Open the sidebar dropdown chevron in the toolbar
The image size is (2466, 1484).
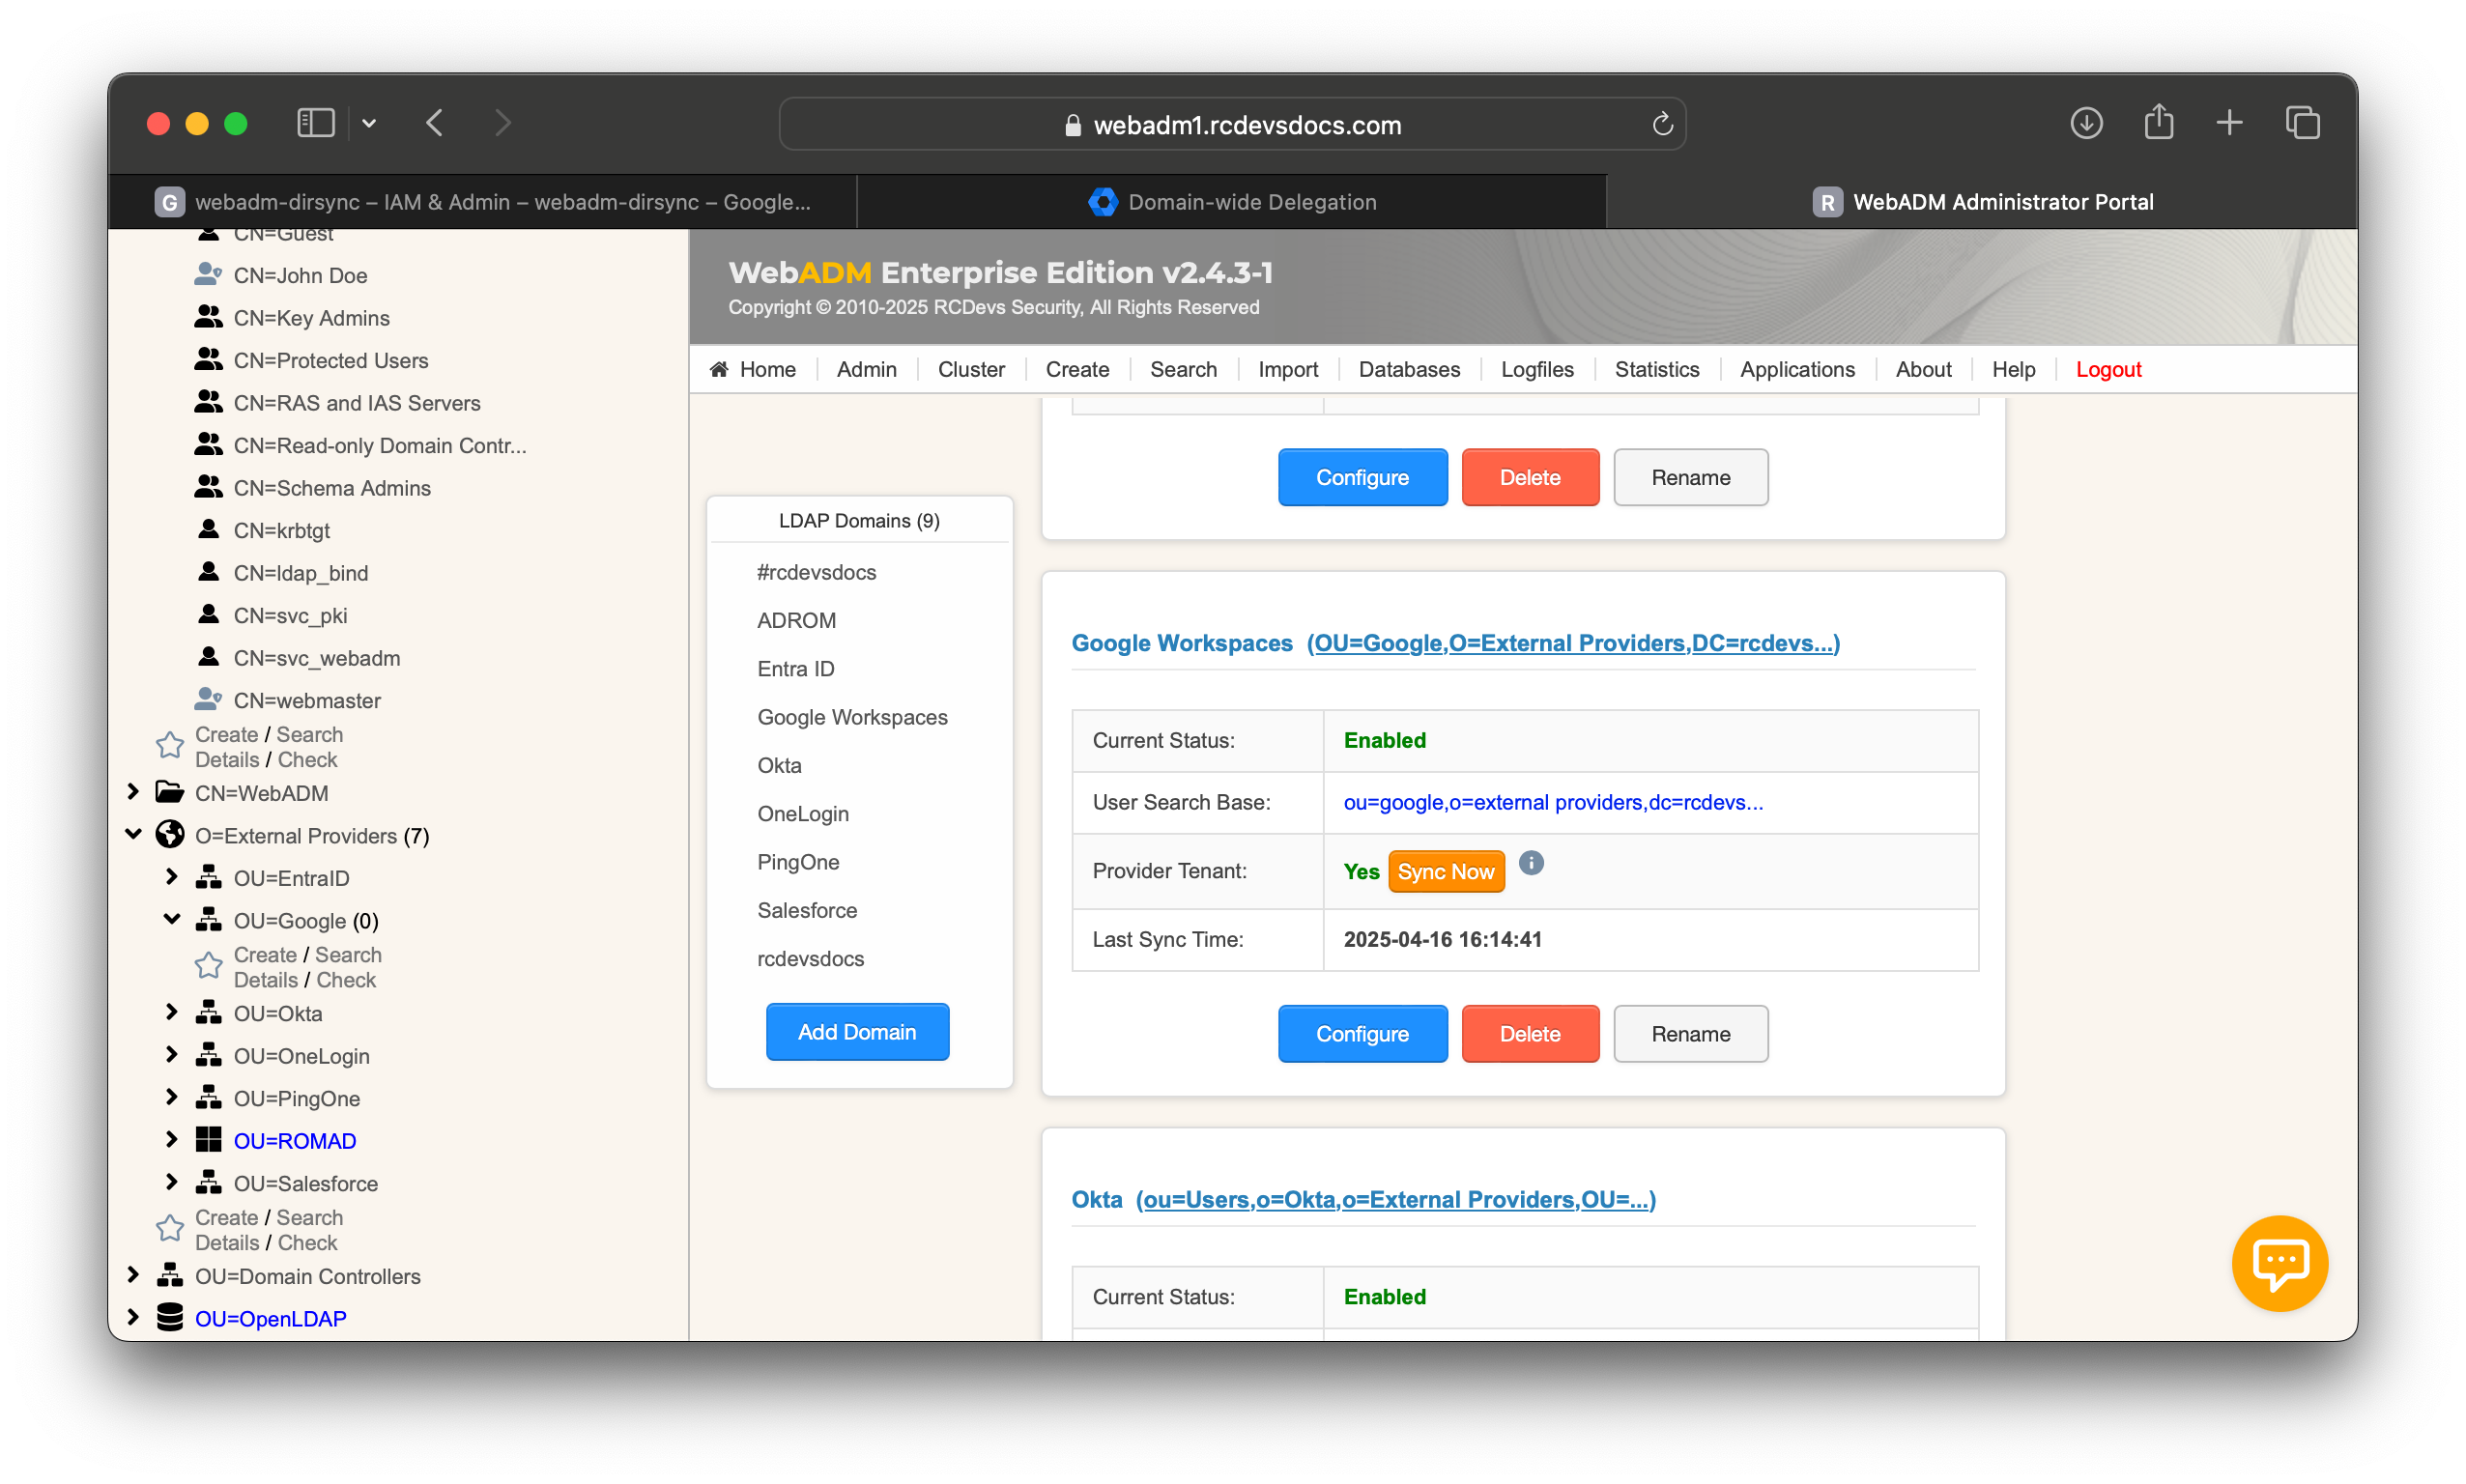point(369,123)
